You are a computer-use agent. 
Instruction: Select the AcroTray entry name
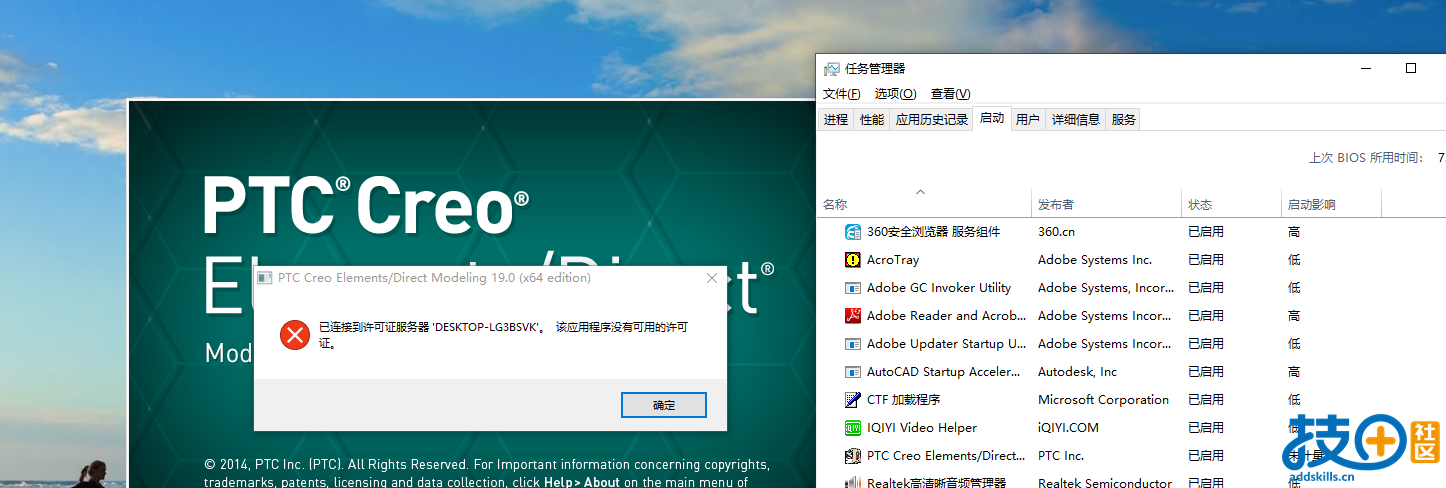(893, 260)
